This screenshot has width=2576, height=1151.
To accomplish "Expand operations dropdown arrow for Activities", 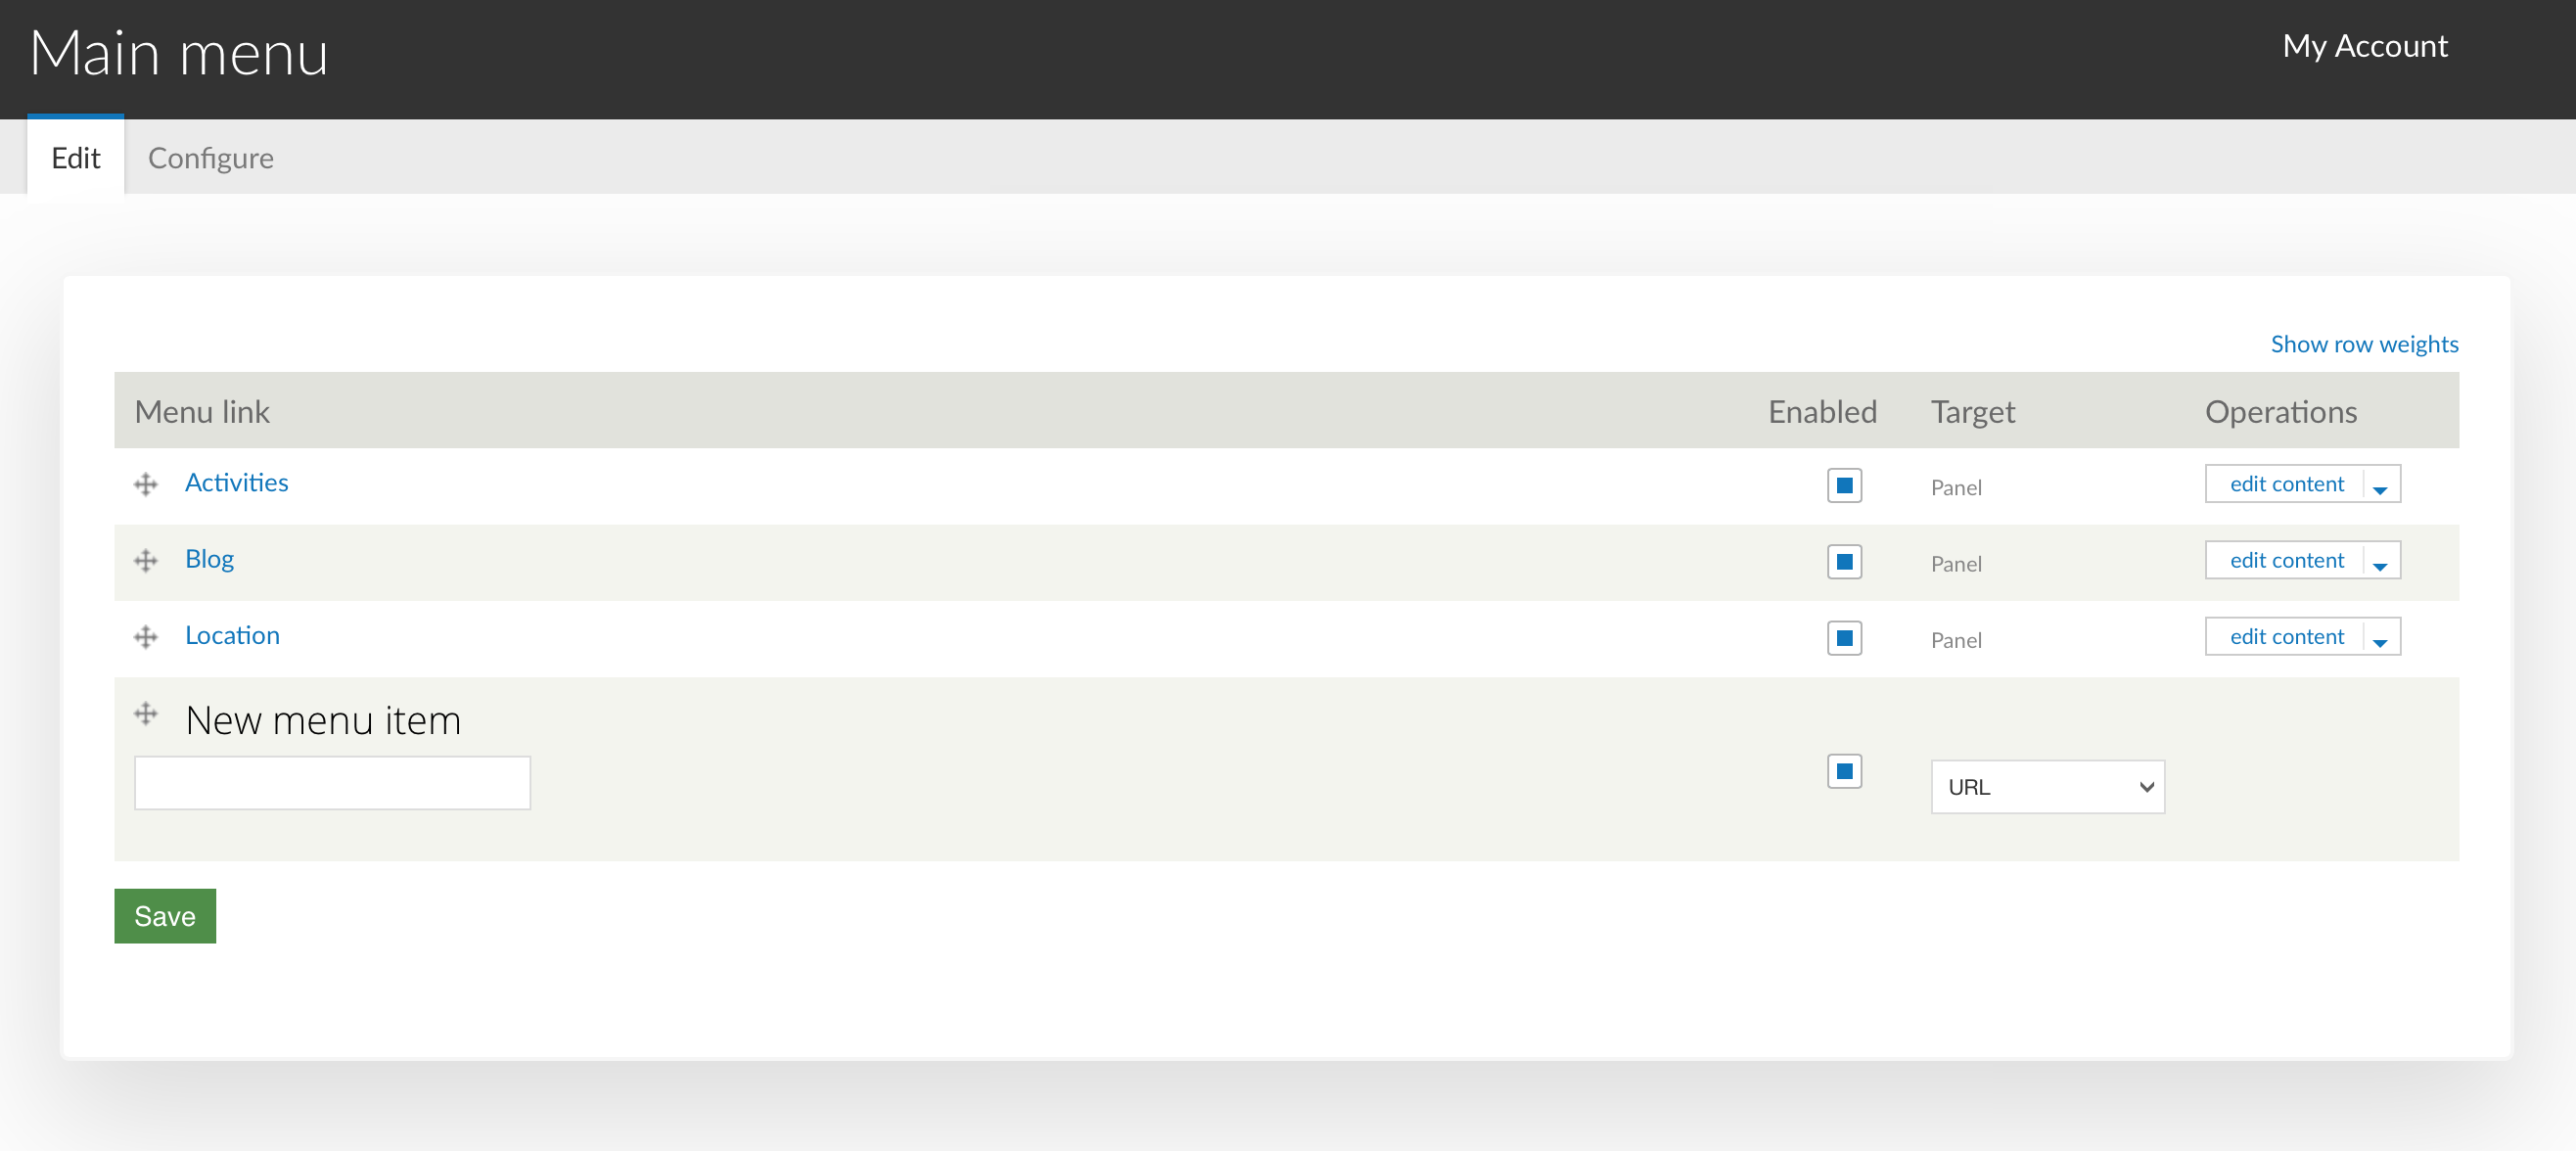I will pyautogui.click(x=2380, y=486).
